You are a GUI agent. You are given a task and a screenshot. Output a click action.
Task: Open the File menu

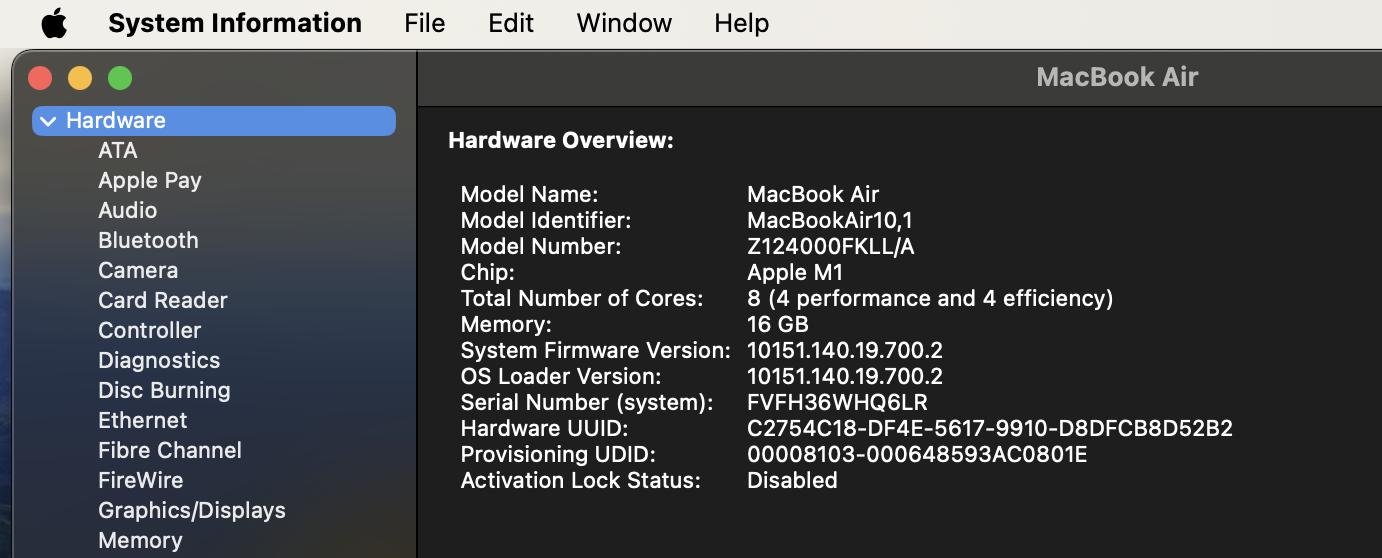tap(424, 23)
